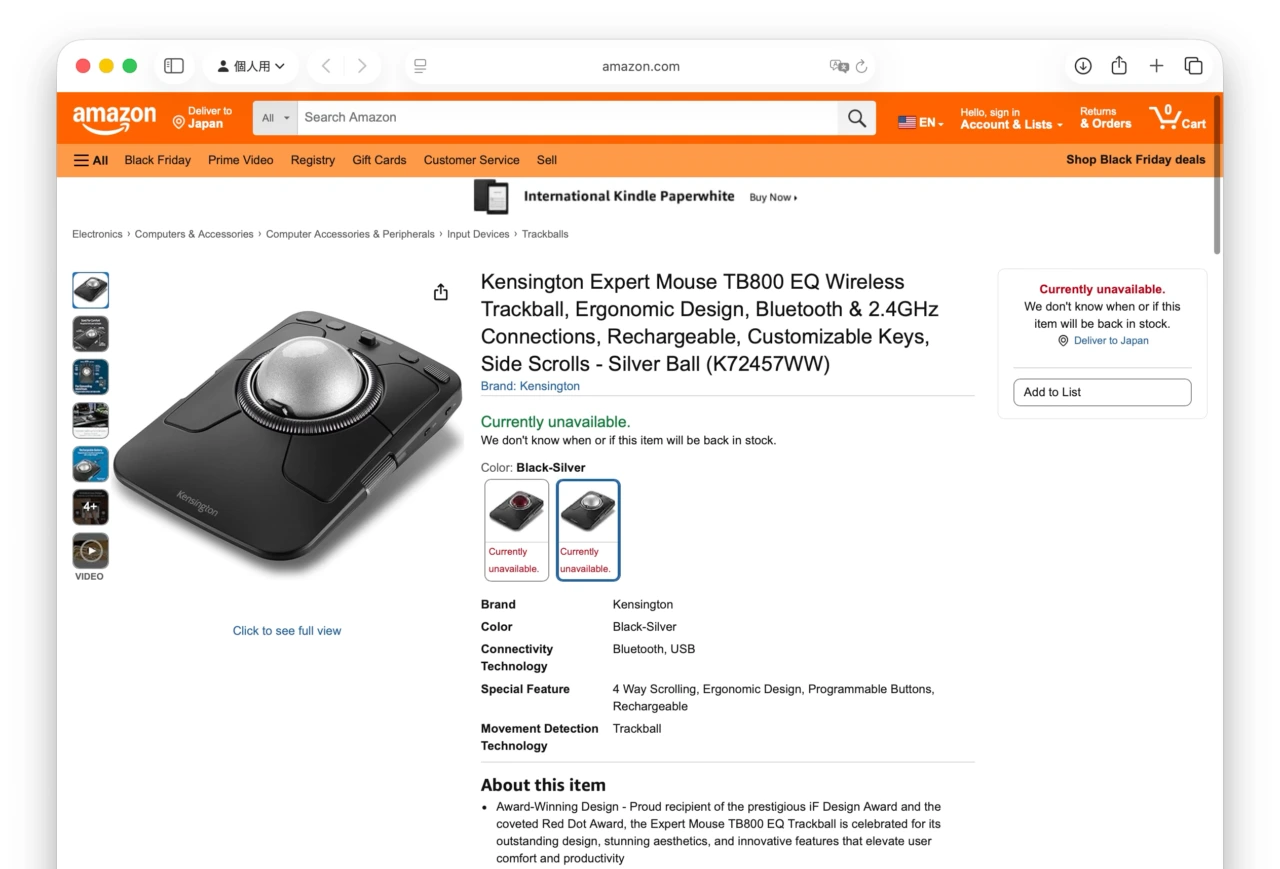
Task: Click the Safari downloads icon
Action: [1083, 65]
